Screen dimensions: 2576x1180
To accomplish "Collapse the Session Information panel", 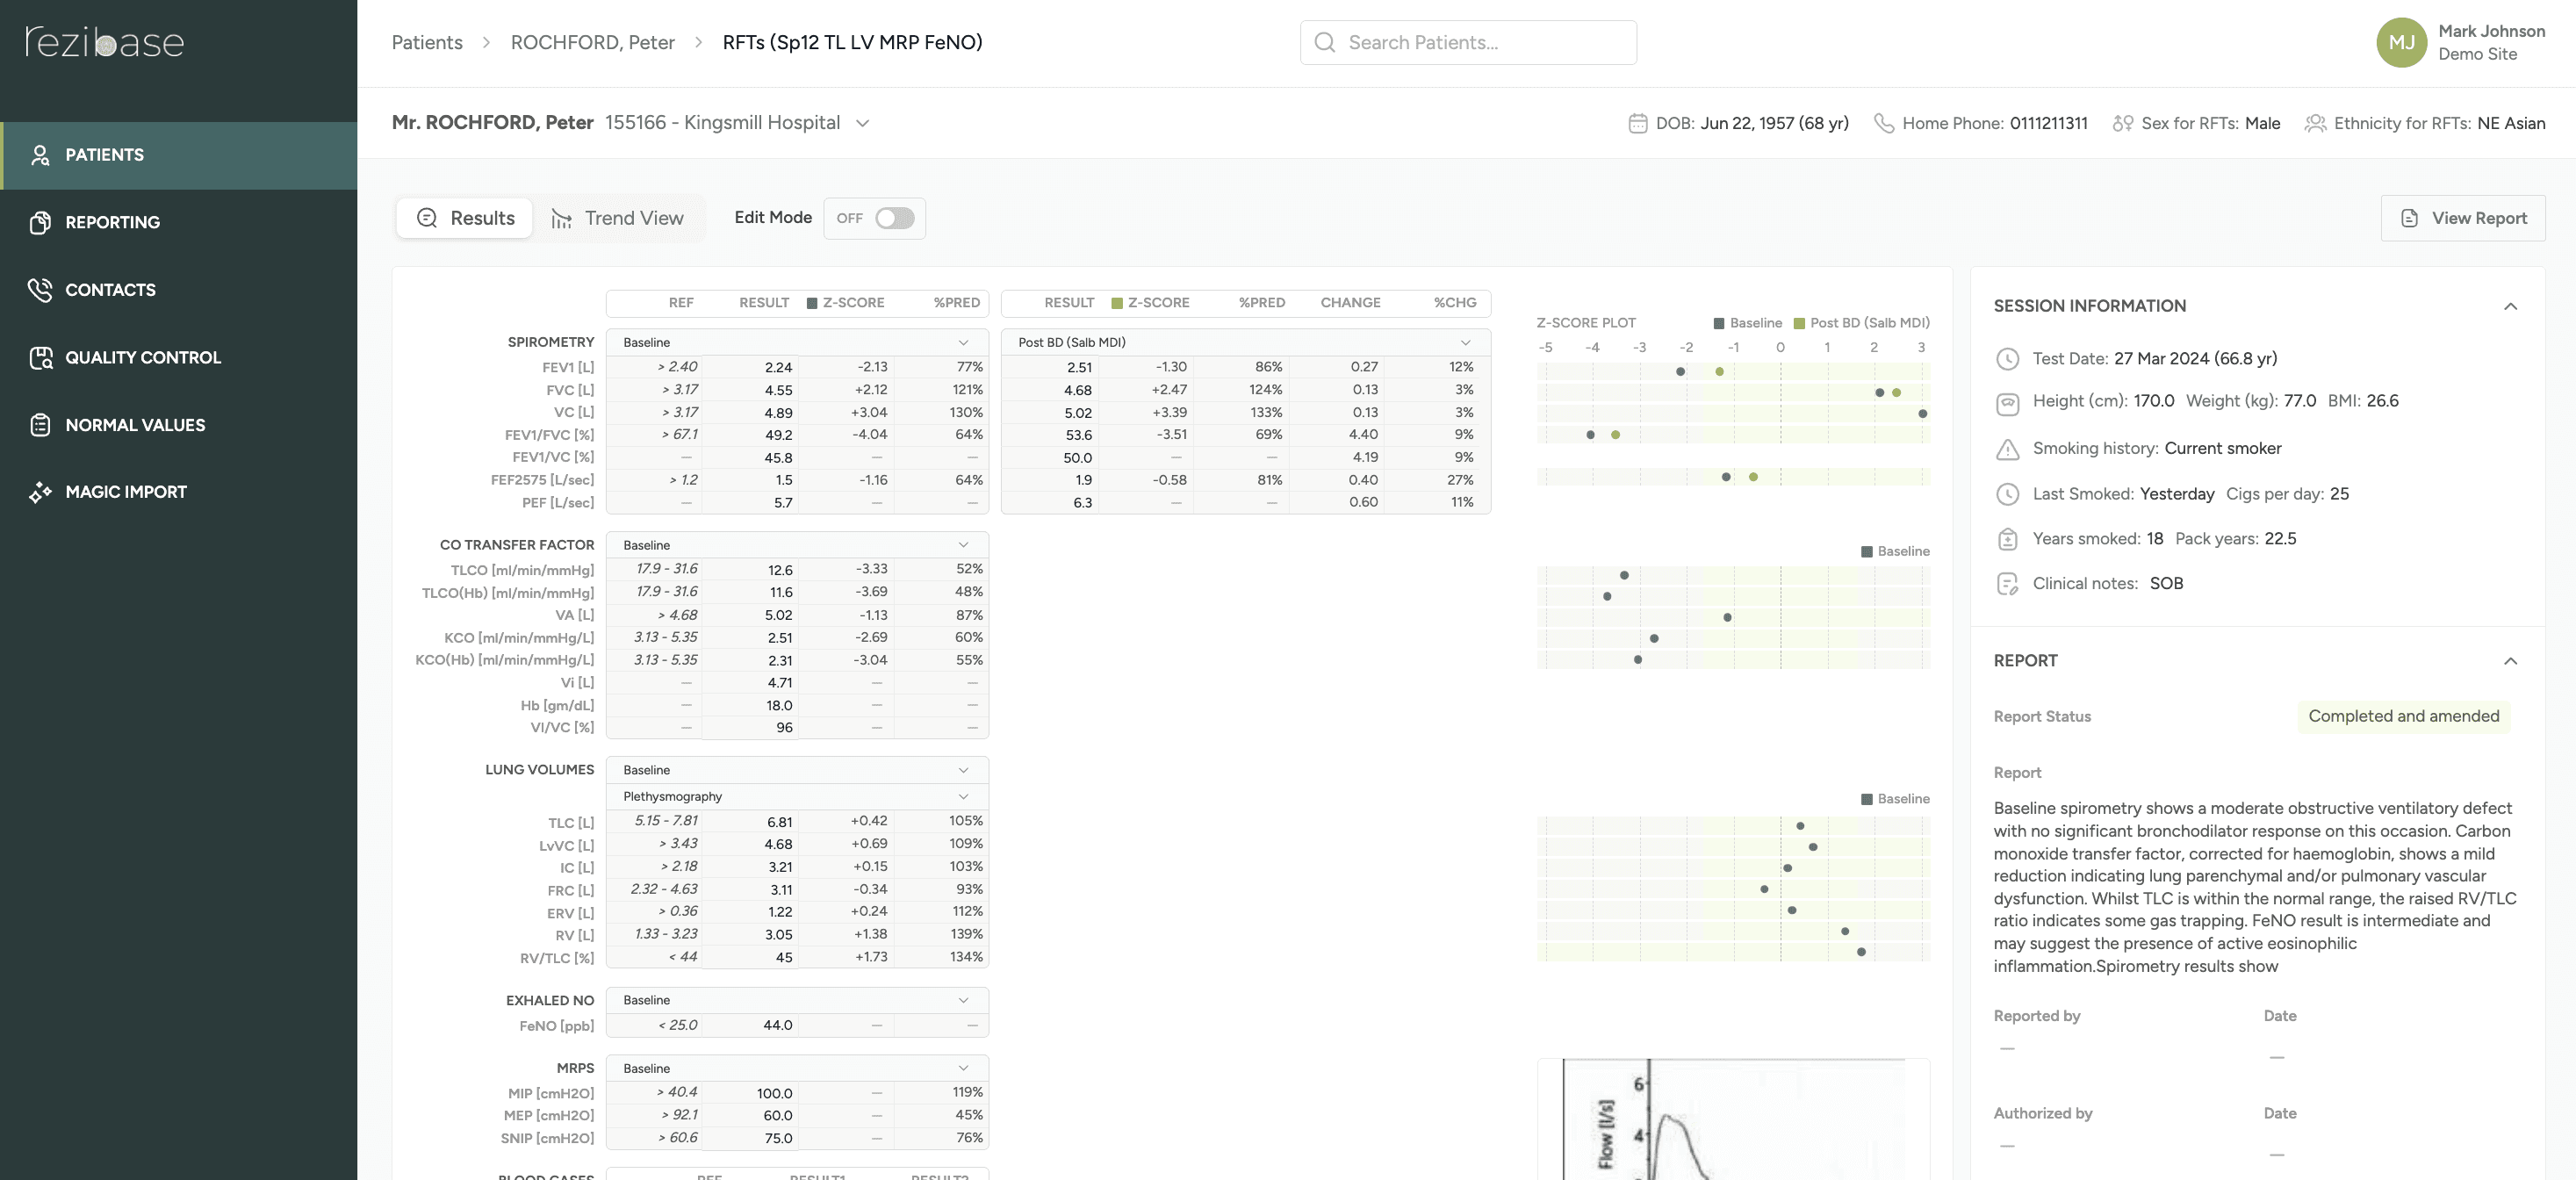I will click(x=2509, y=306).
